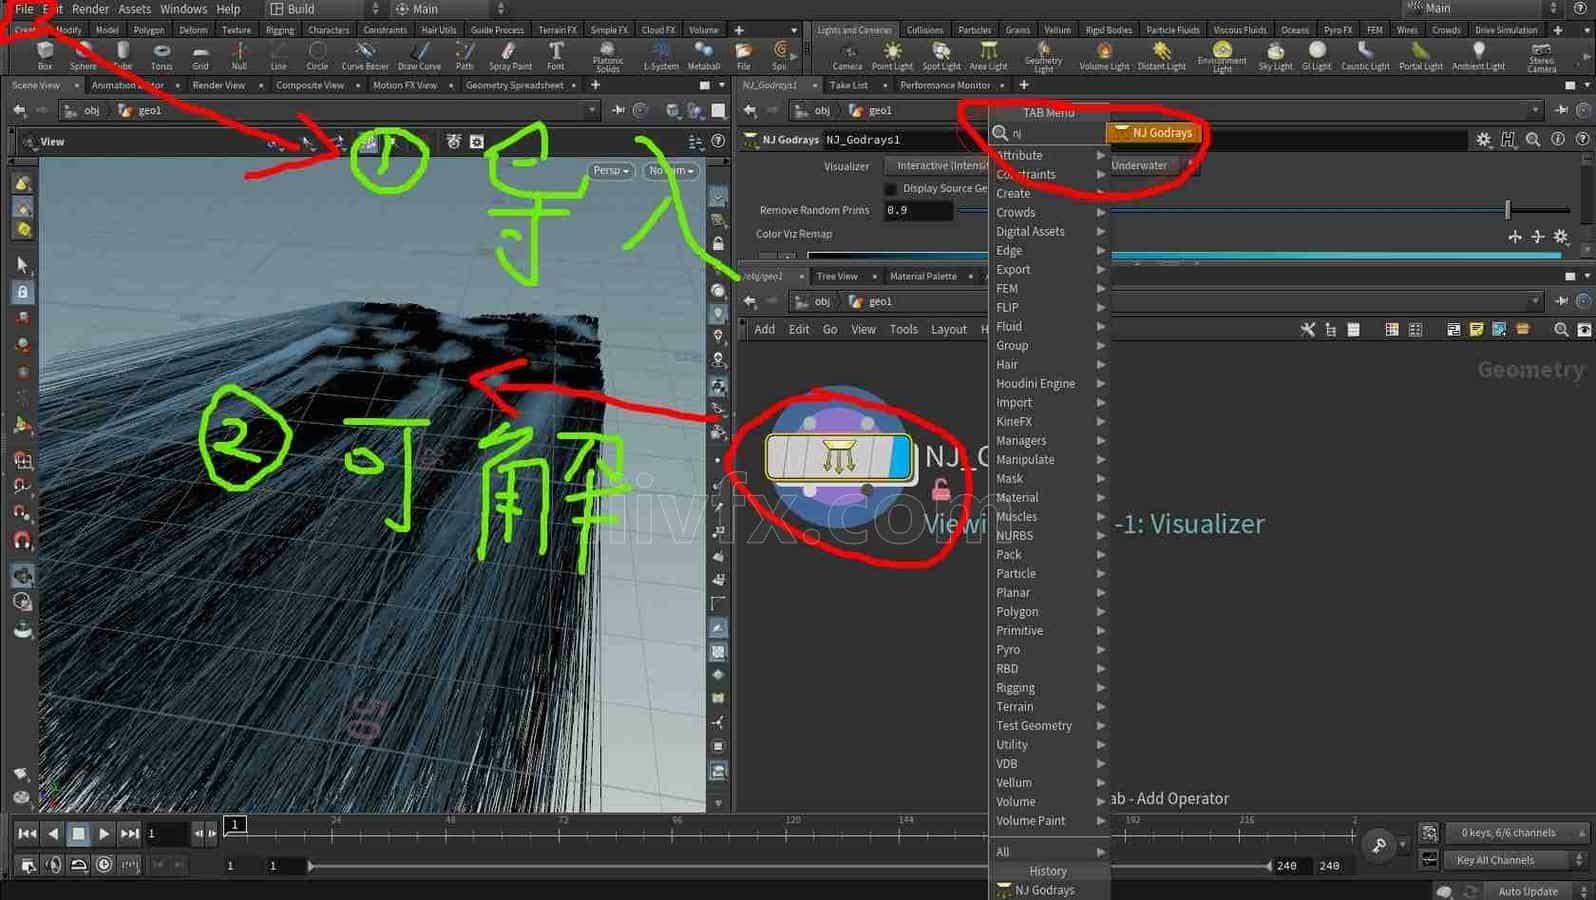The width and height of the screenshot is (1596, 900).
Task: Open the Build desktop dropdown
Action: (323, 9)
